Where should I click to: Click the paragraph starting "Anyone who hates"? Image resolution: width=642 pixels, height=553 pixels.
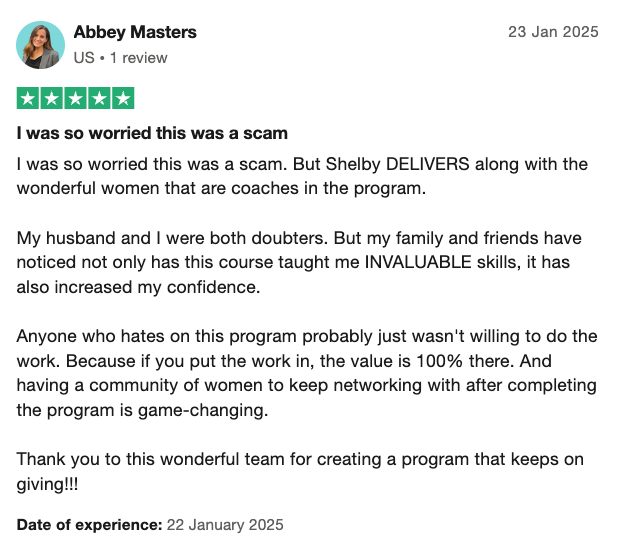tap(307, 373)
